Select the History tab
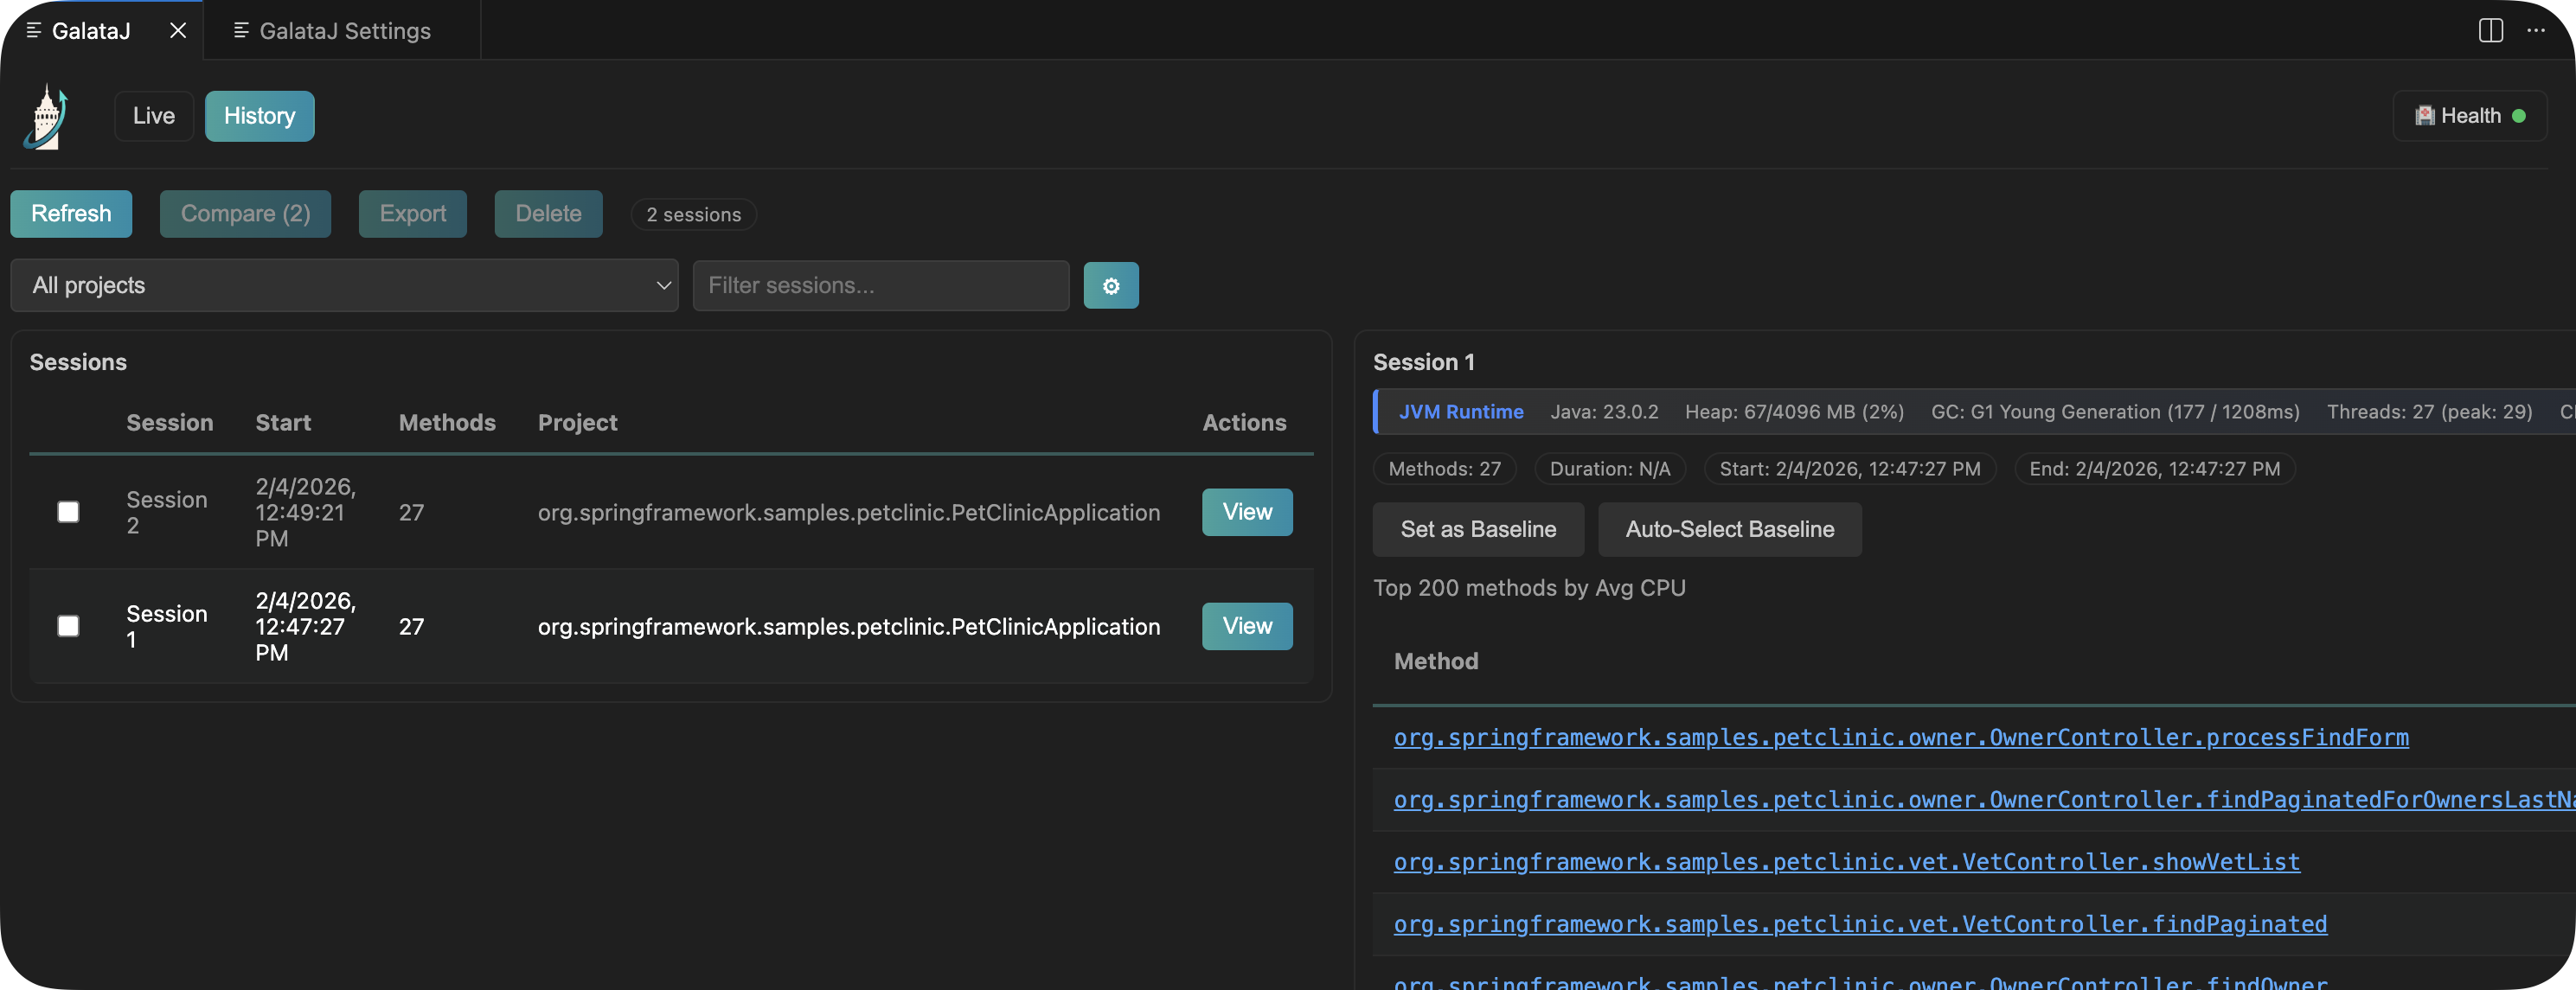This screenshot has height=990, width=2576. [259, 116]
